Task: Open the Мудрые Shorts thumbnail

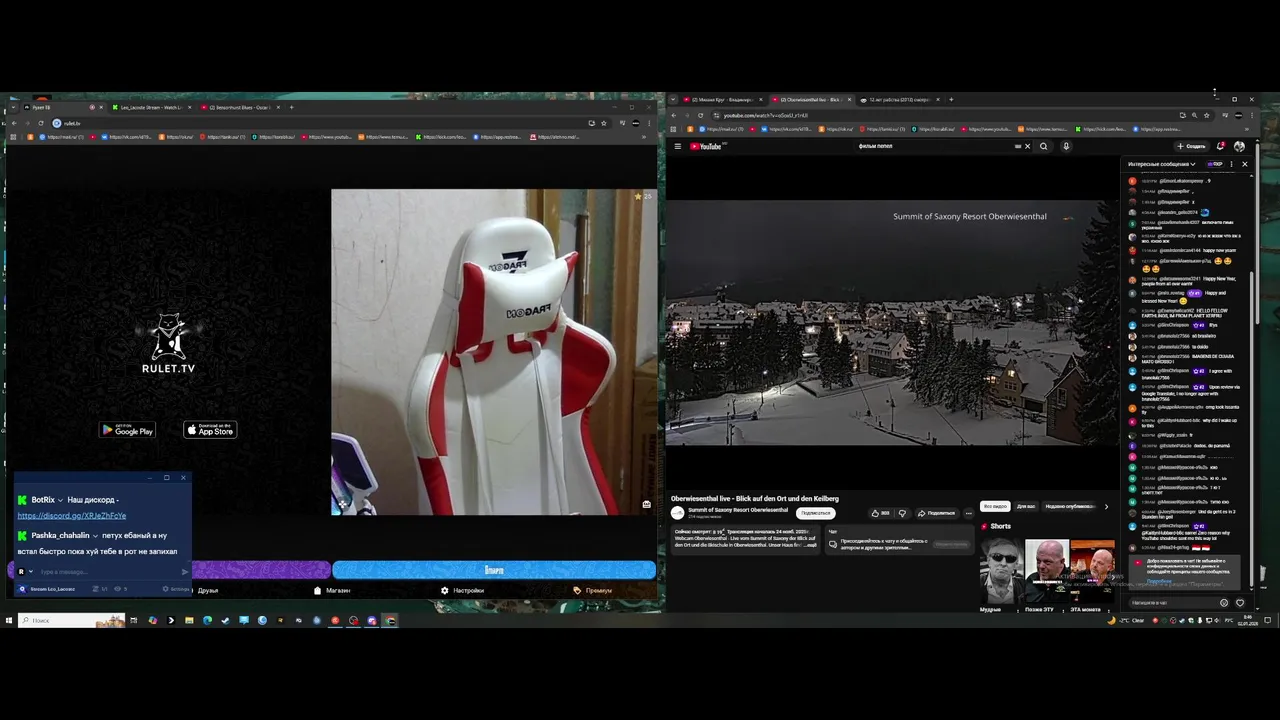Action: pyautogui.click(x=1001, y=571)
